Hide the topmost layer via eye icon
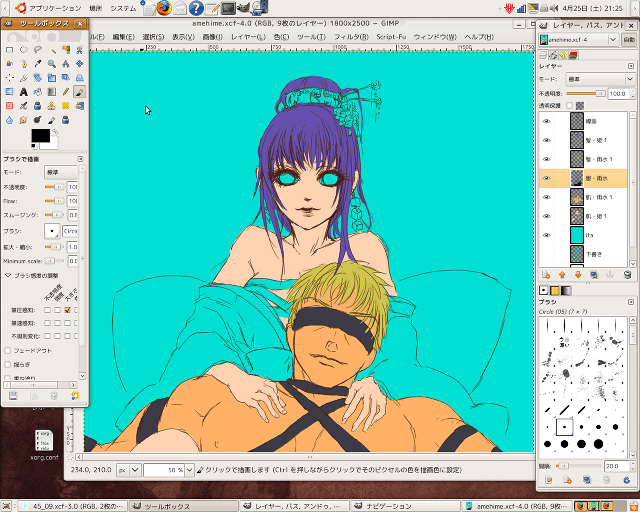This screenshot has width=640, height=512. pyautogui.click(x=547, y=121)
